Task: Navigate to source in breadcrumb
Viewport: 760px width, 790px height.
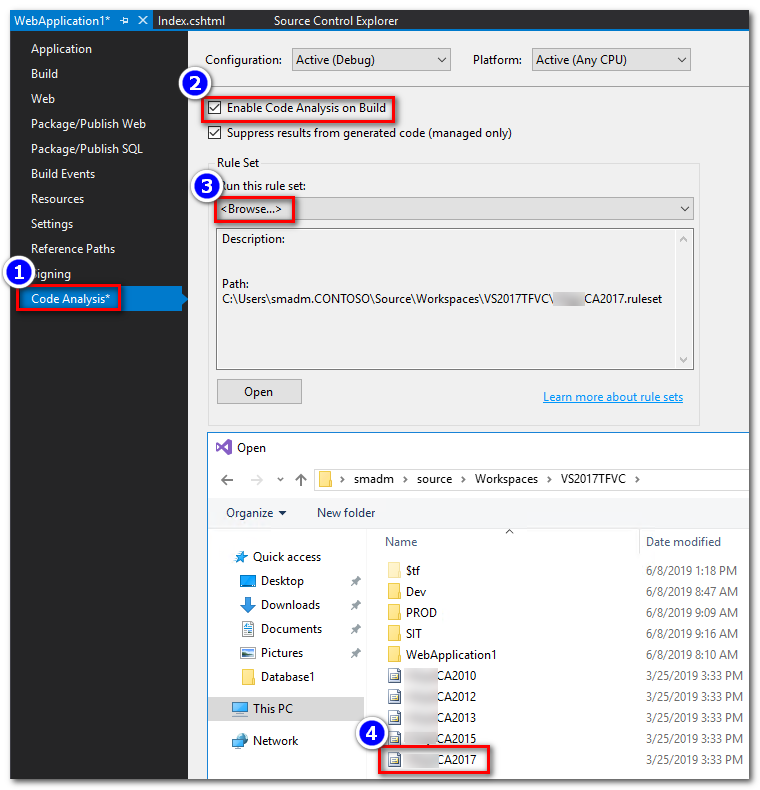Action: pyautogui.click(x=434, y=479)
